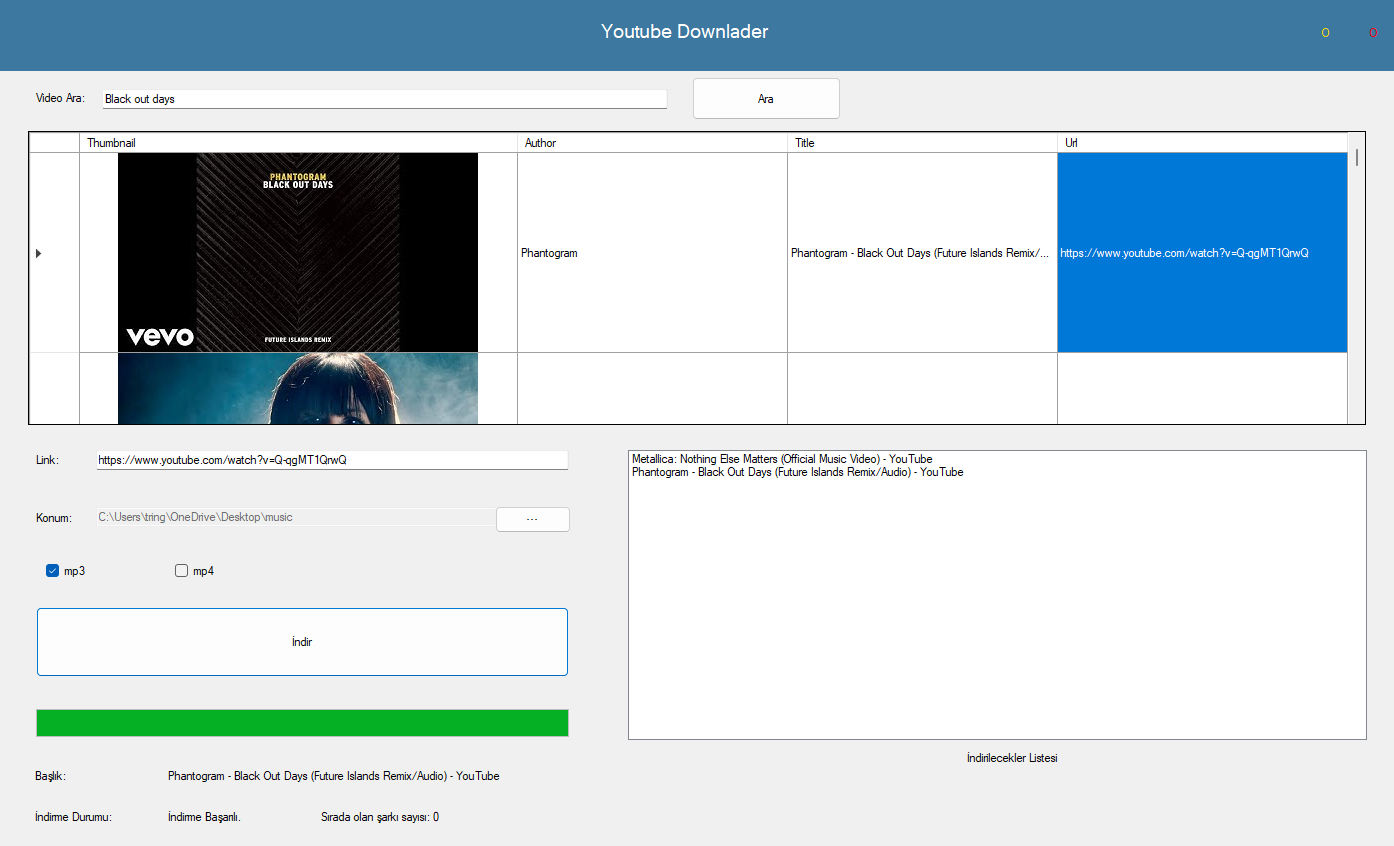
Task: Click inside the Video Ara search field
Action: pos(383,98)
